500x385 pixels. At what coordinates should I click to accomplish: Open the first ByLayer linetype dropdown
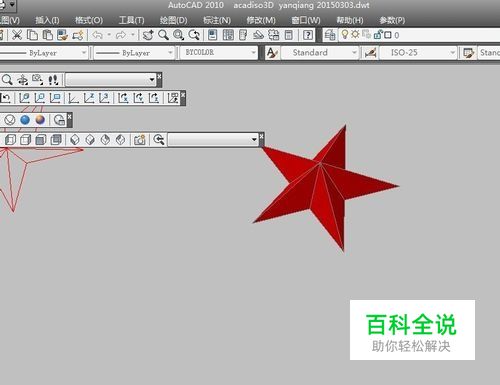point(43,53)
